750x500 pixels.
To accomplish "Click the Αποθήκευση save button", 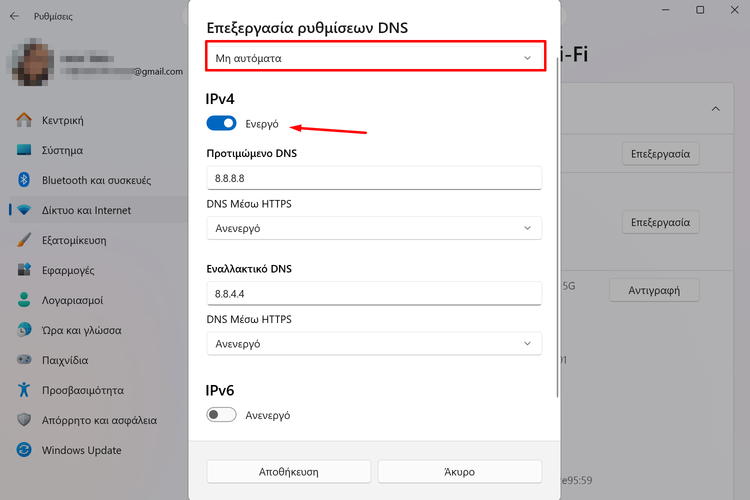I will [x=289, y=471].
